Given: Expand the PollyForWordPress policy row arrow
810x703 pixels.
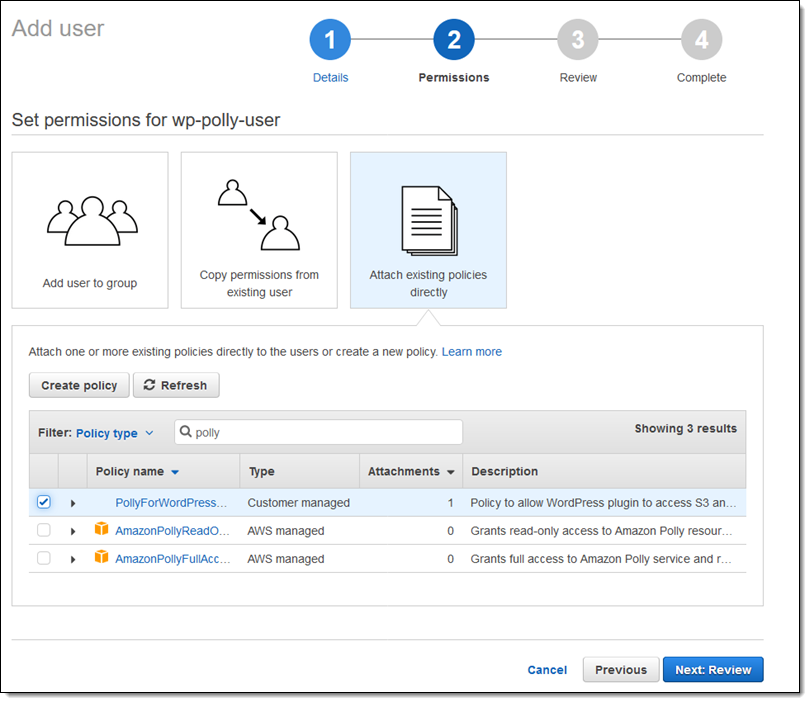Looking at the screenshot, I should [73, 503].
